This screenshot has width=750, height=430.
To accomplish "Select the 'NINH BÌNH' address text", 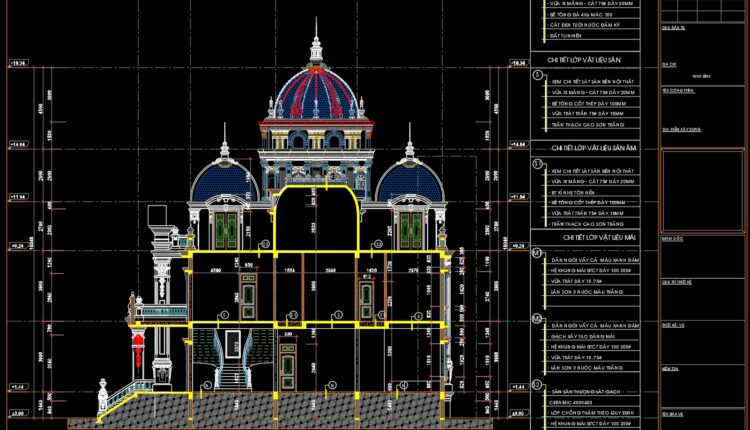I will pyautogui.click(x=701, y=77).
